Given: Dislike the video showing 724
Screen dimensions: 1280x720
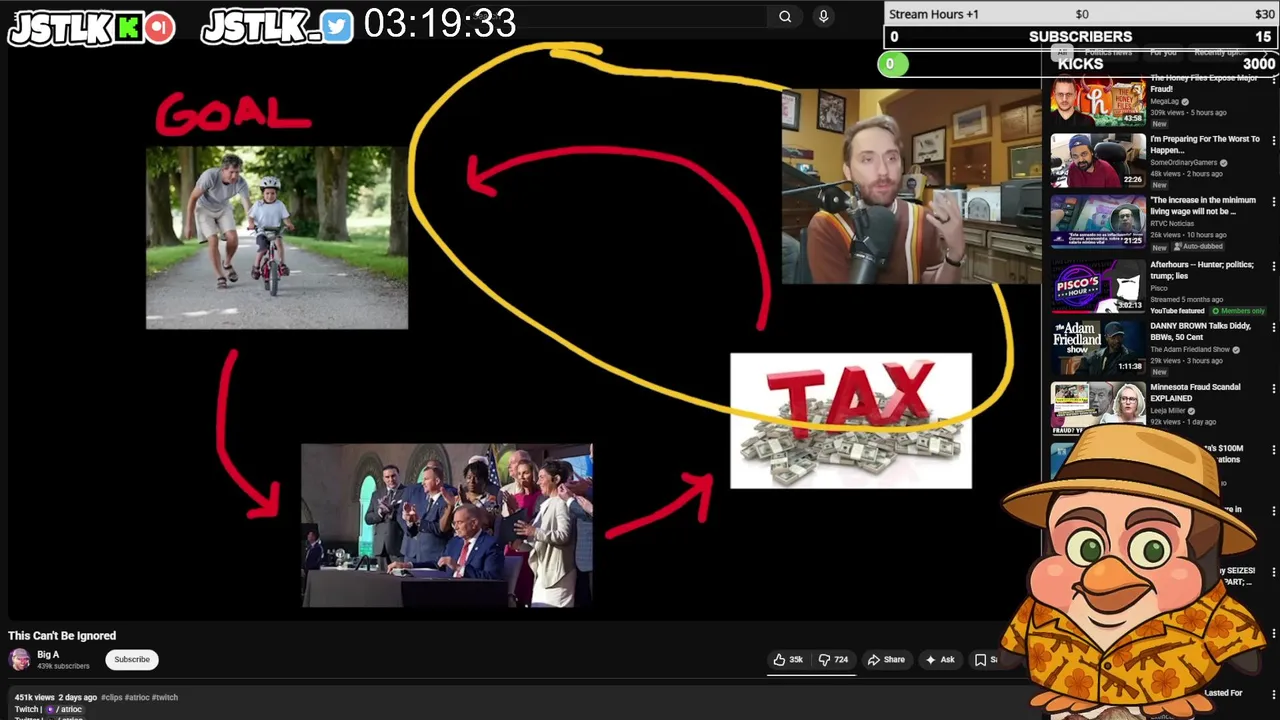Looking at the screenshot, I should click(834, 660).
